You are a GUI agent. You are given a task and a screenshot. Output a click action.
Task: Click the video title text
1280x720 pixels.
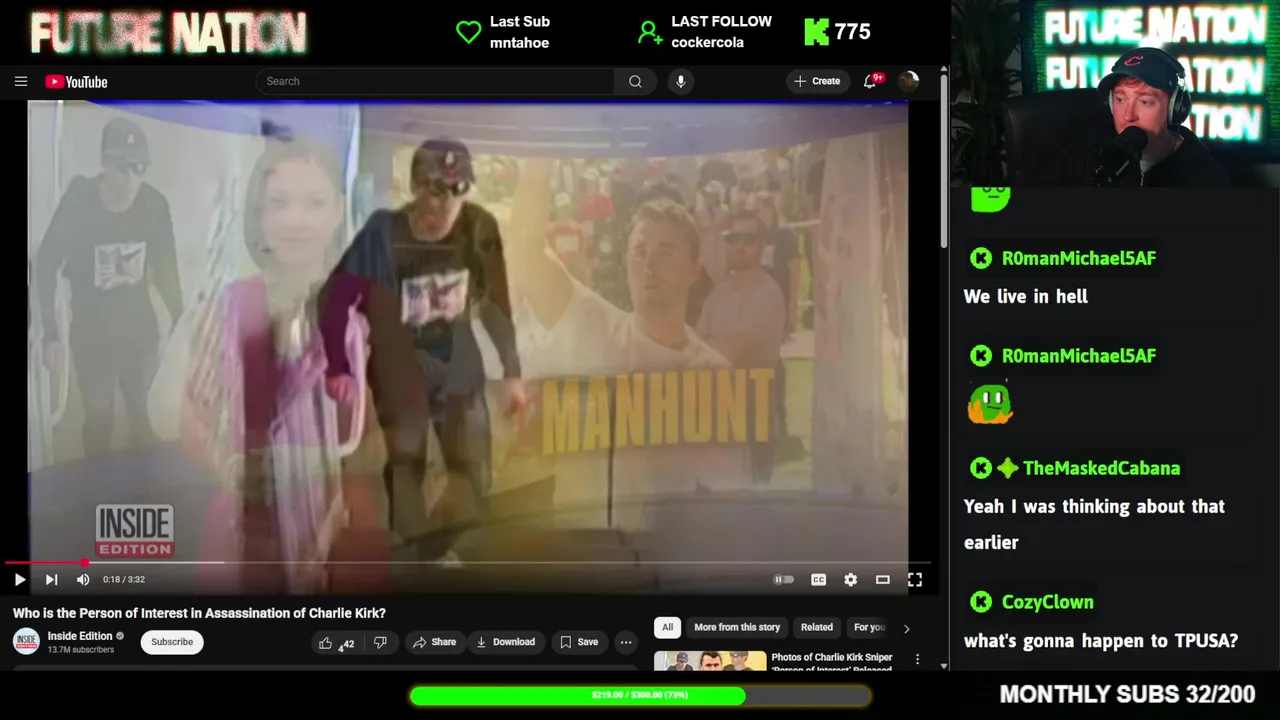(199, 613)
